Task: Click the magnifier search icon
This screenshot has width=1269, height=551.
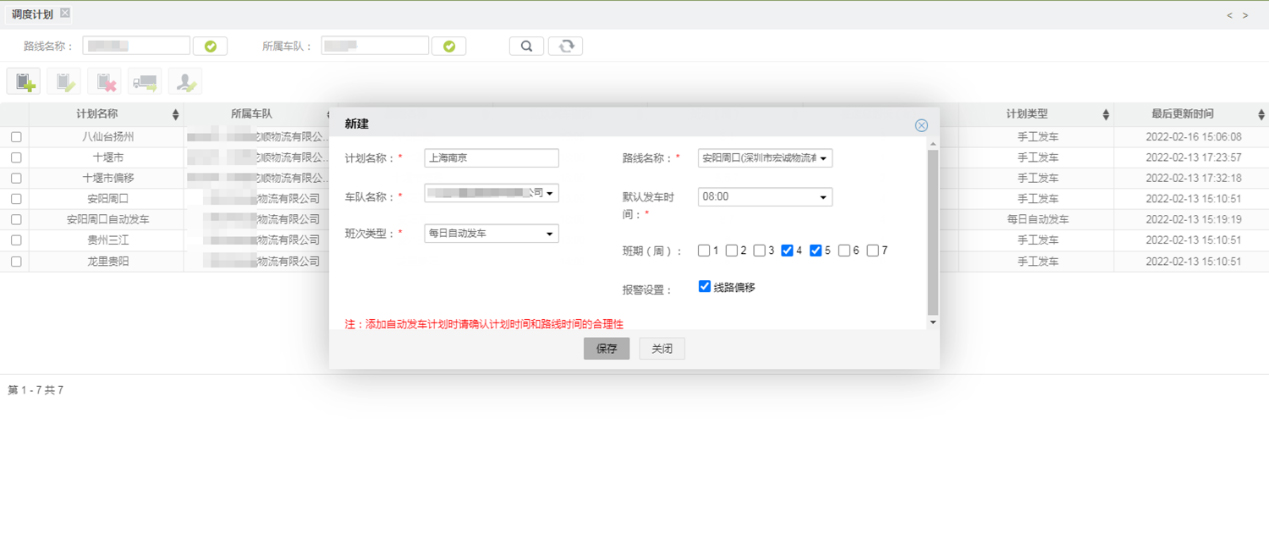Action: point(526,46)
